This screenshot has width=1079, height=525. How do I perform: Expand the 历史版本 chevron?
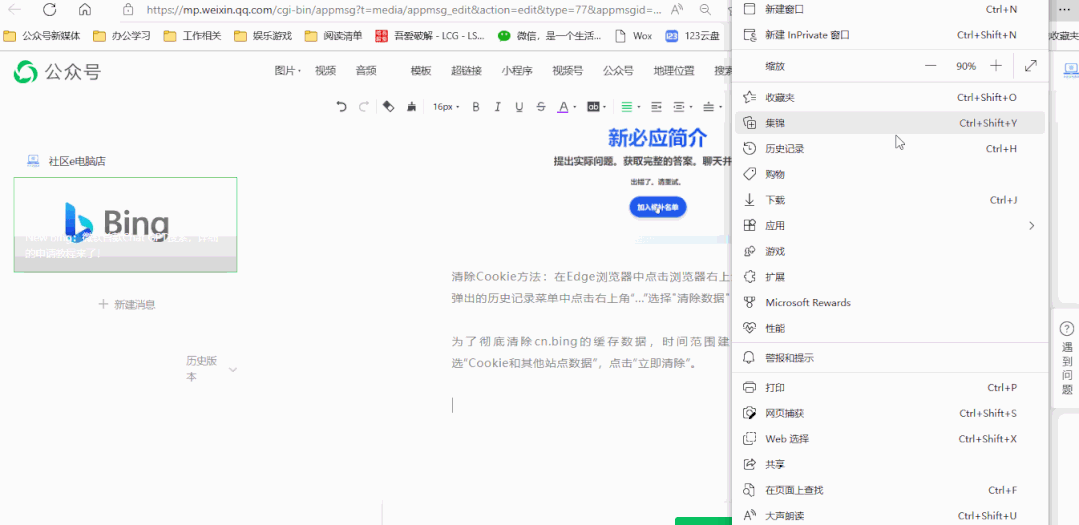pos(233,369)
